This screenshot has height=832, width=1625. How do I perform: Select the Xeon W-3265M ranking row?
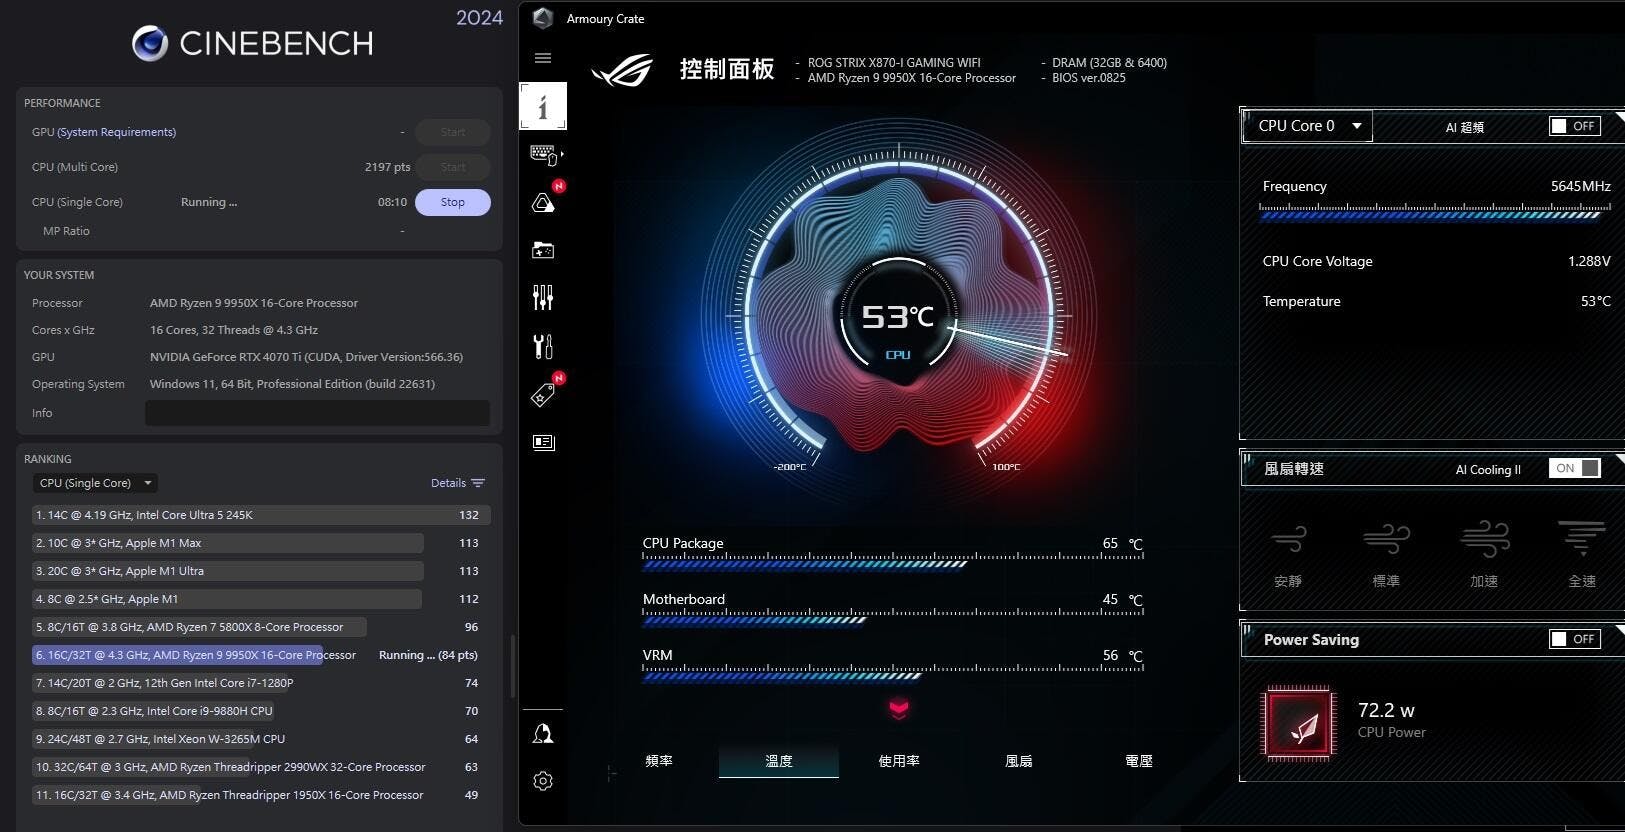pos(261,739)
